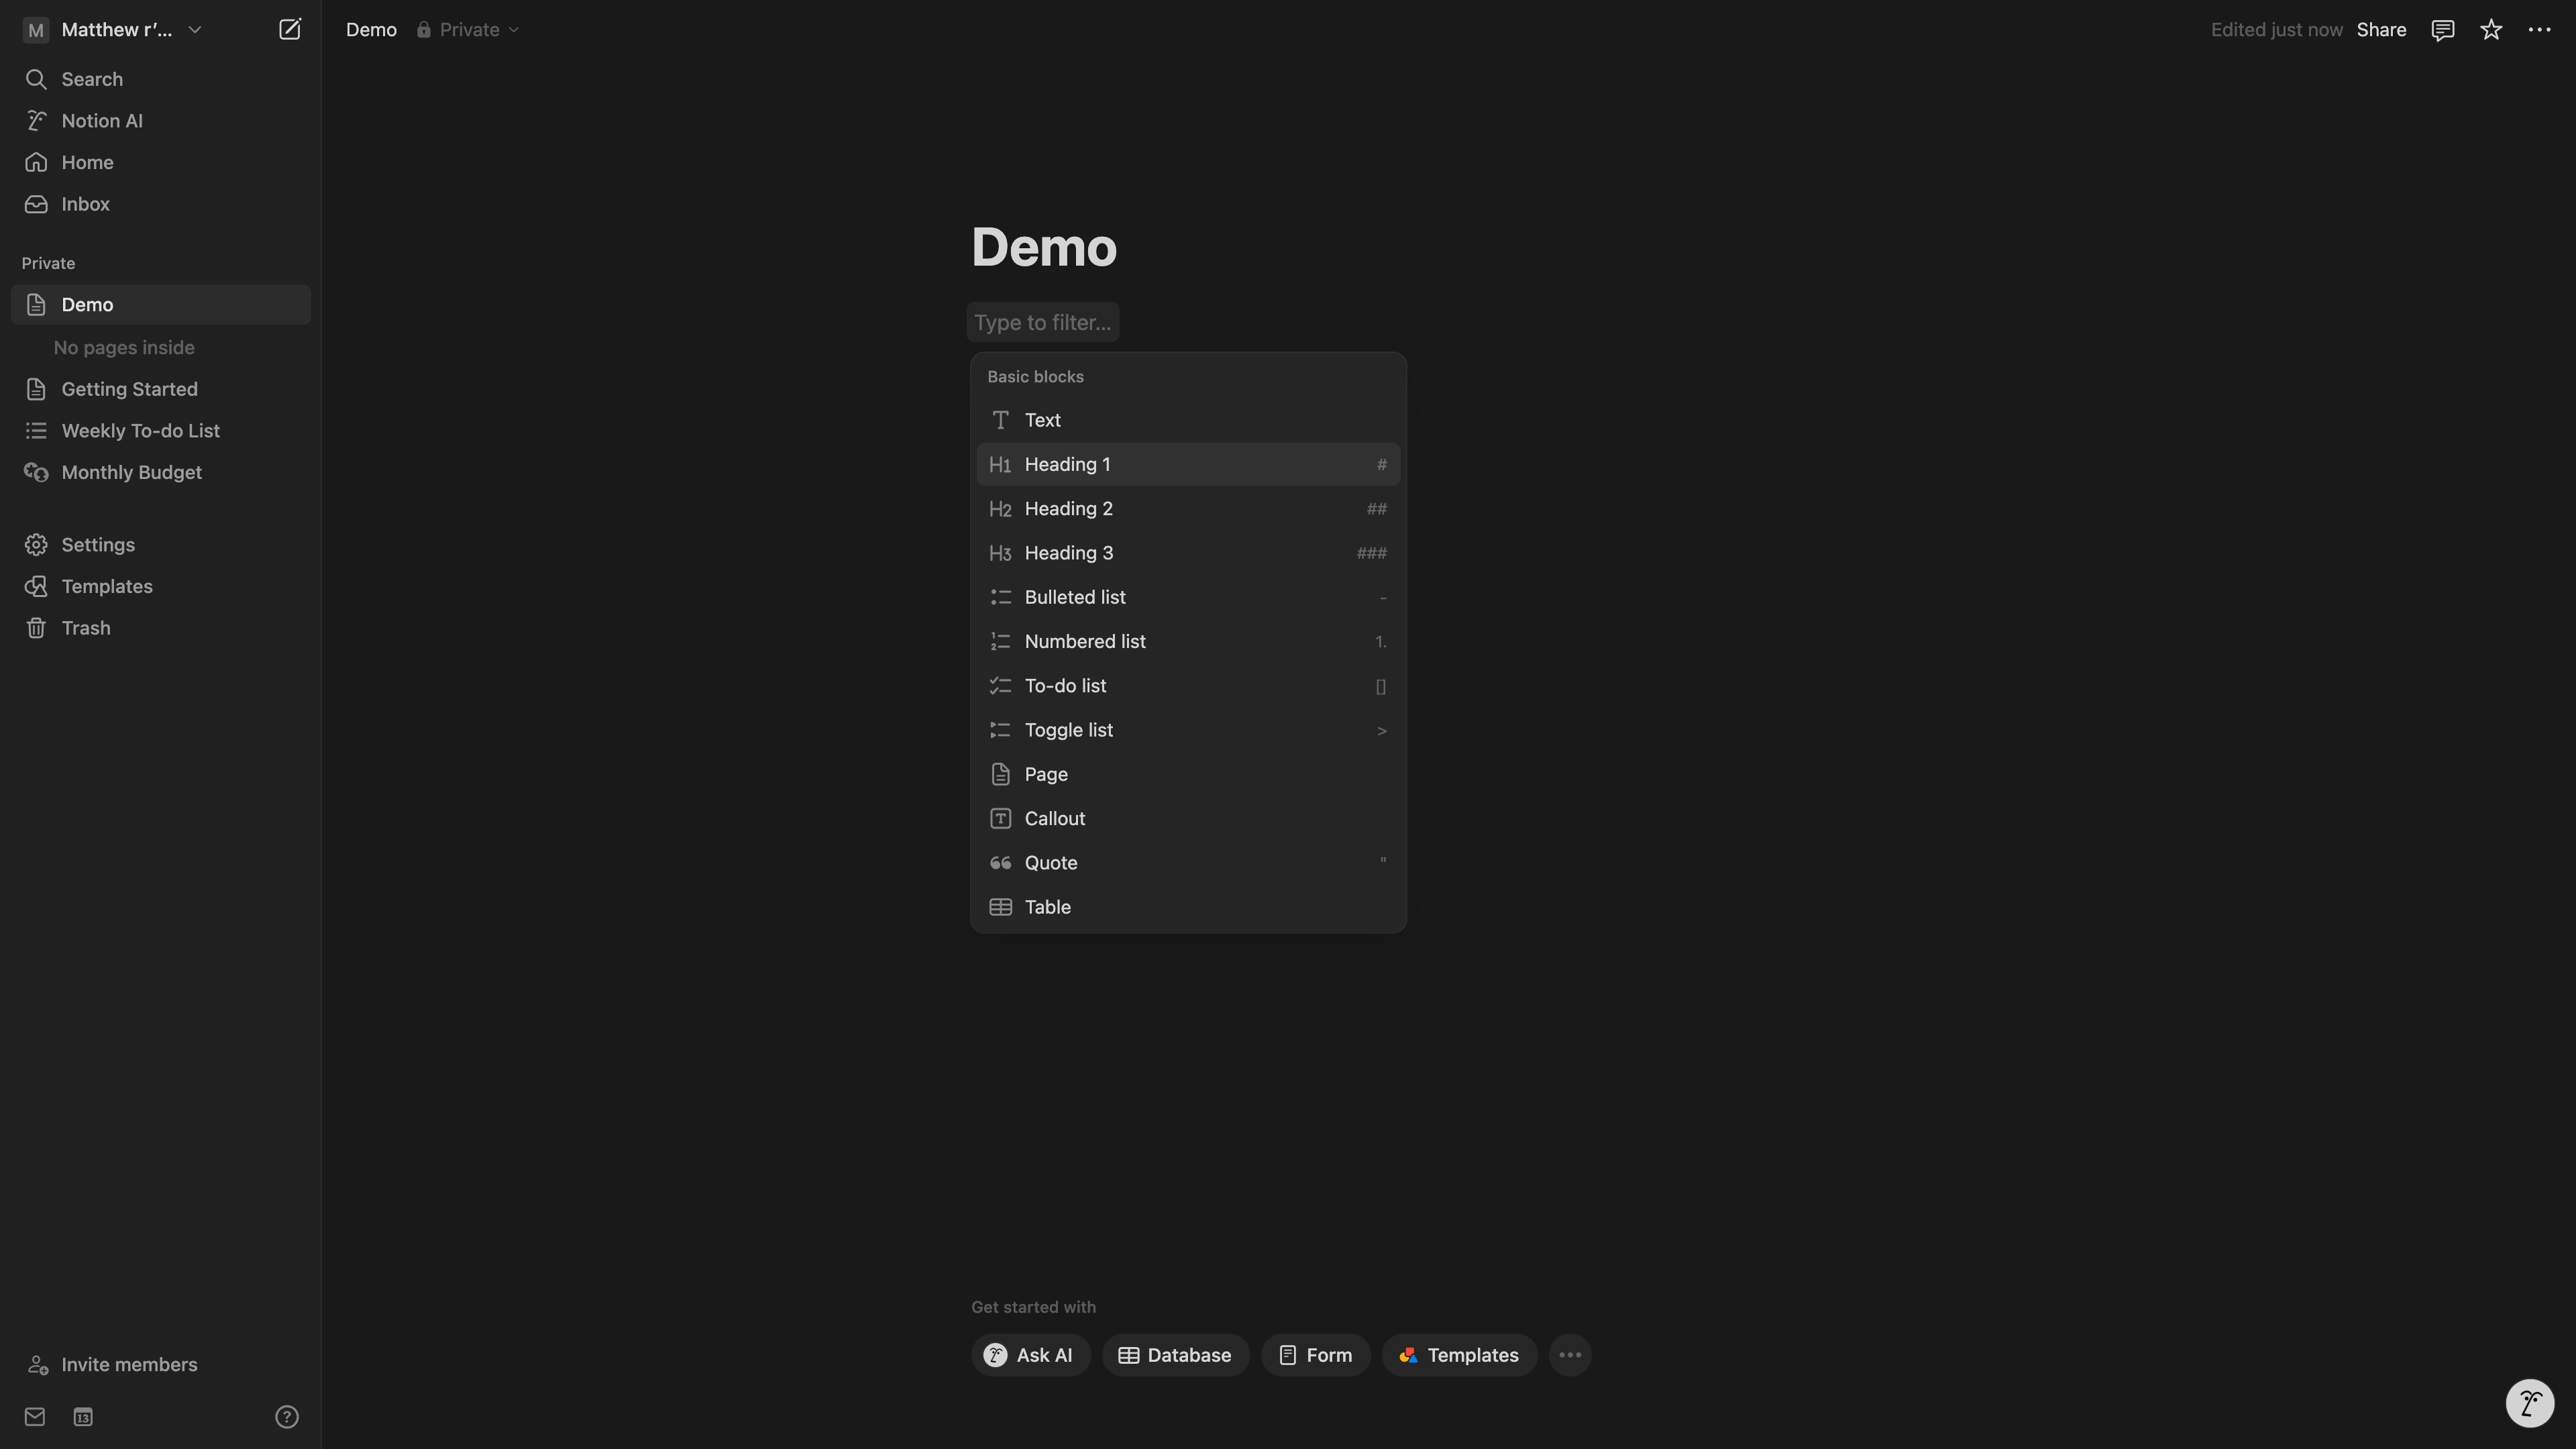Click the Demo page title

coord(1043,247)
